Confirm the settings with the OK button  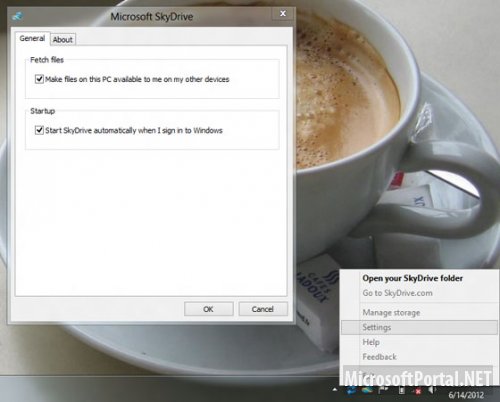[209, 309]
